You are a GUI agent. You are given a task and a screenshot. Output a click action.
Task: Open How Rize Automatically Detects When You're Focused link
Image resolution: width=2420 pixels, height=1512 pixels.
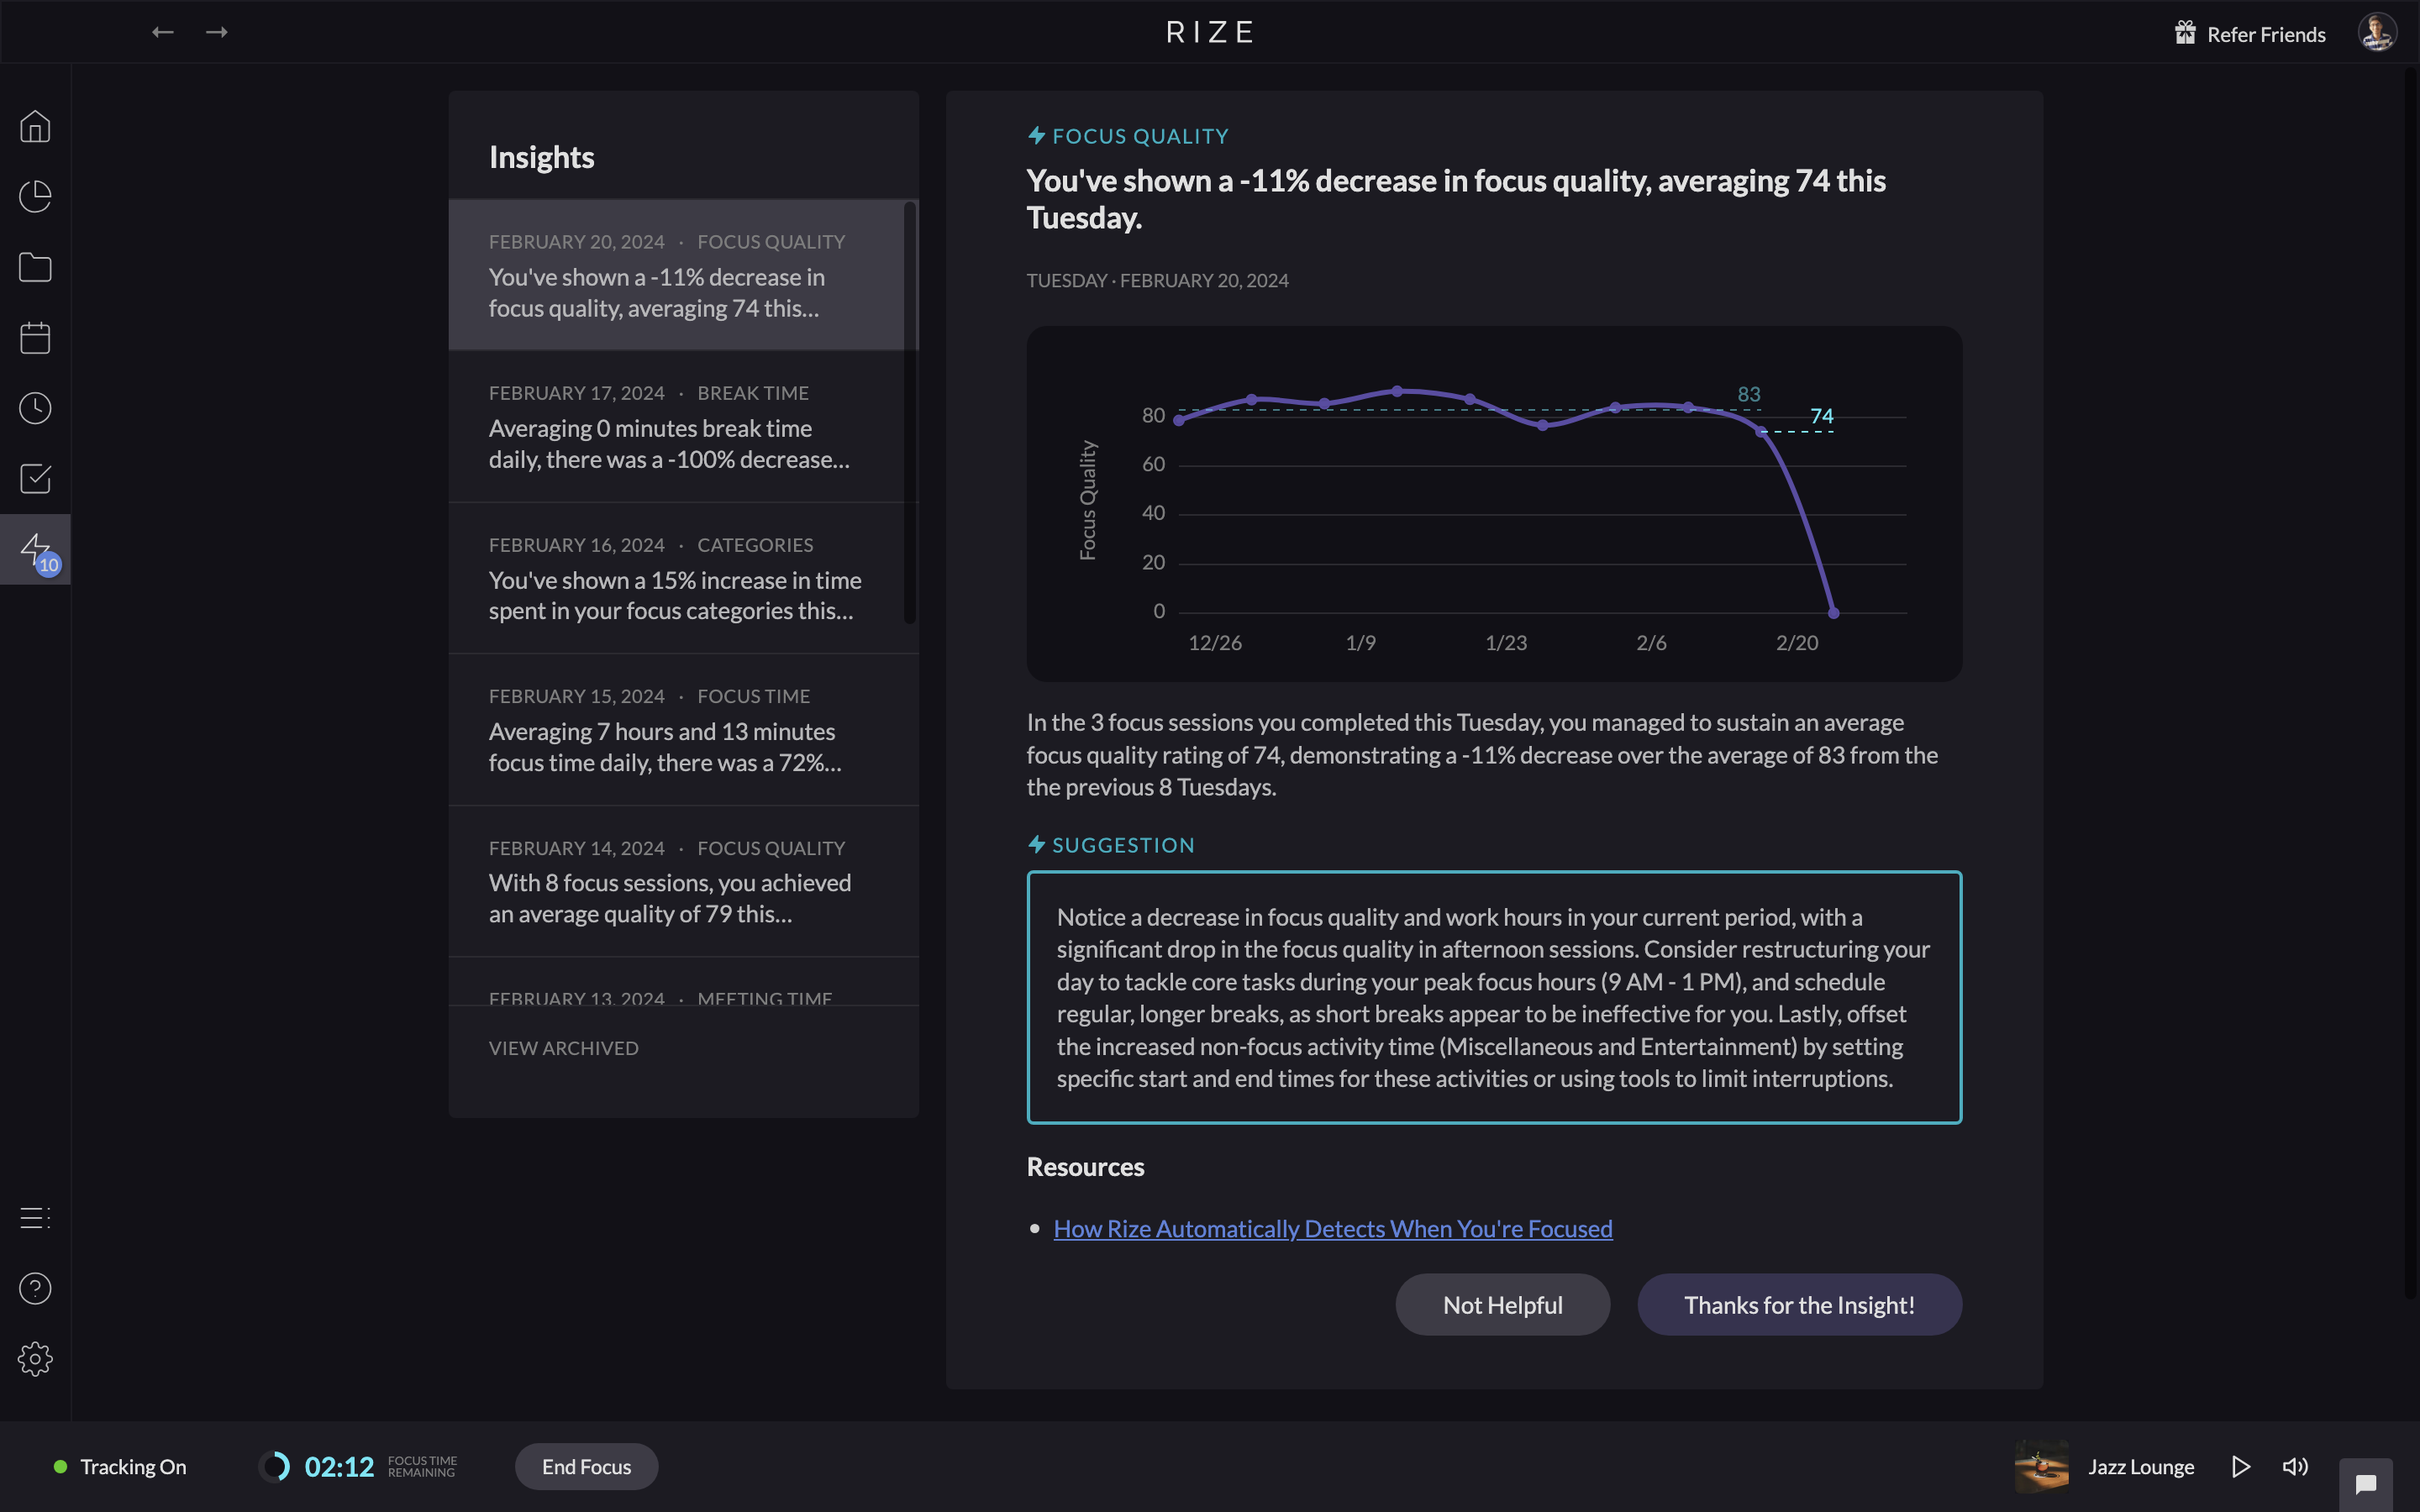[x=1332, y=1228]
